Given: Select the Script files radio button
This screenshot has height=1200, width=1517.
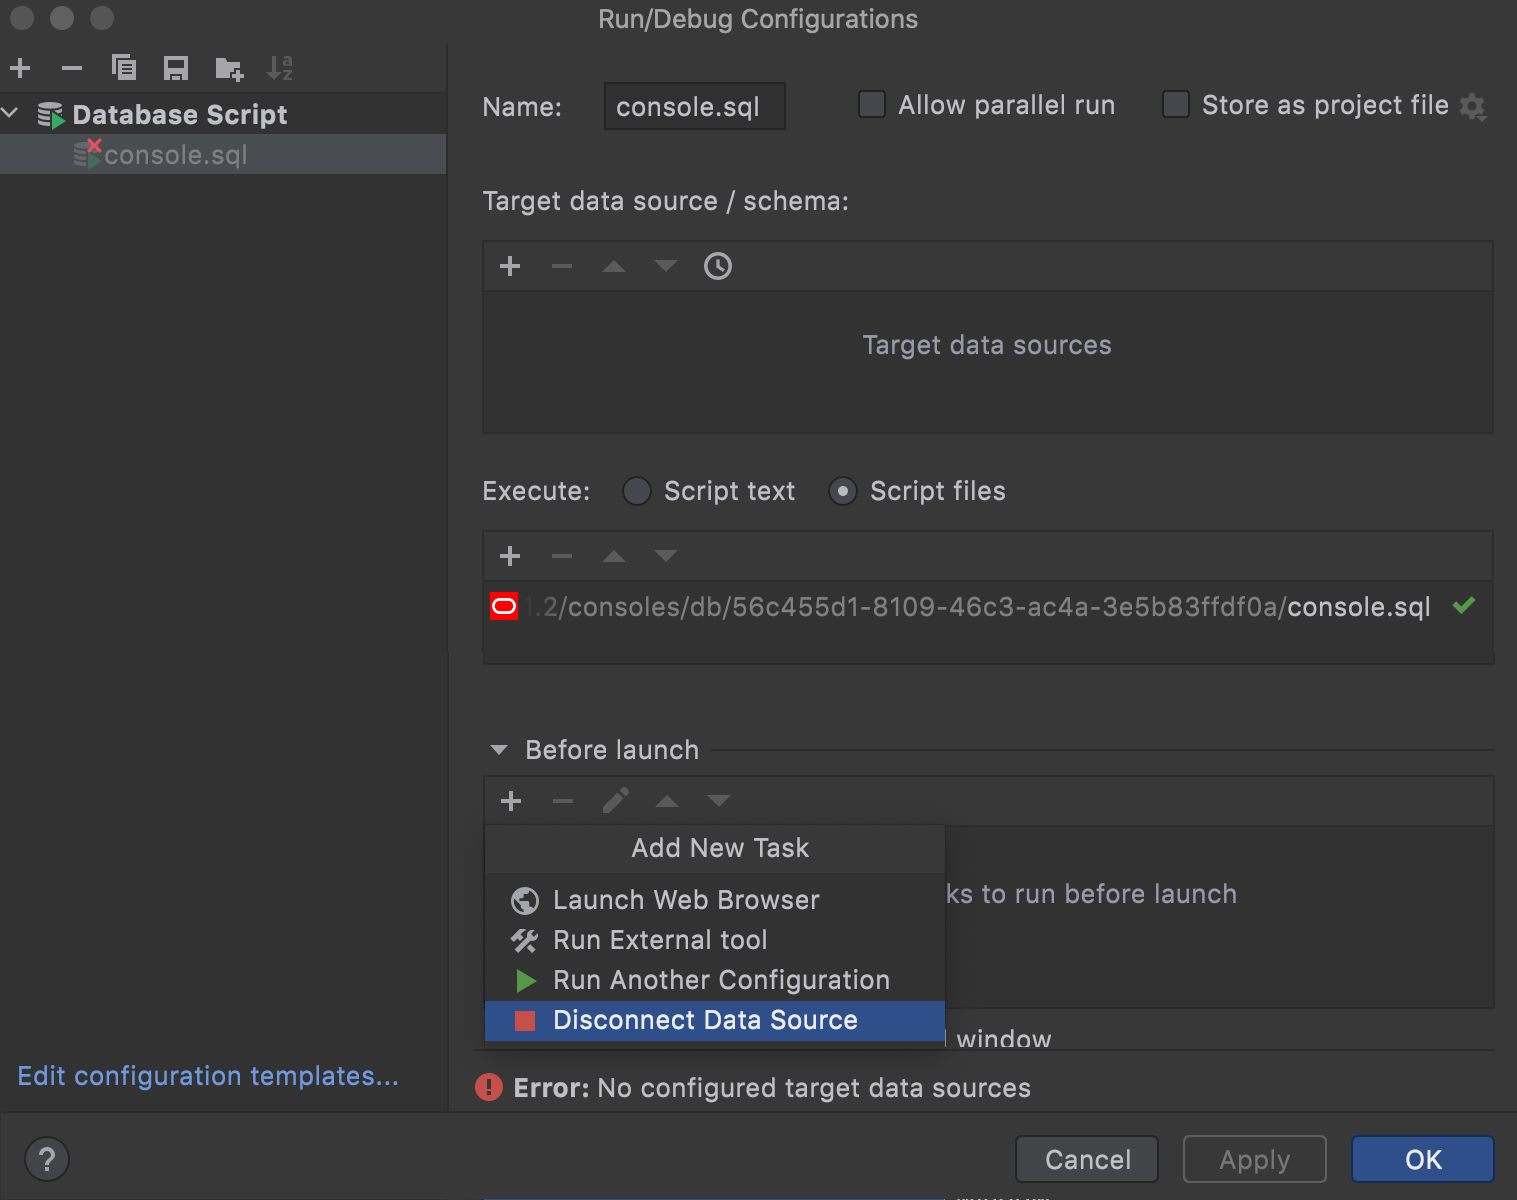Looking at the screenshot, I should 843,491.
